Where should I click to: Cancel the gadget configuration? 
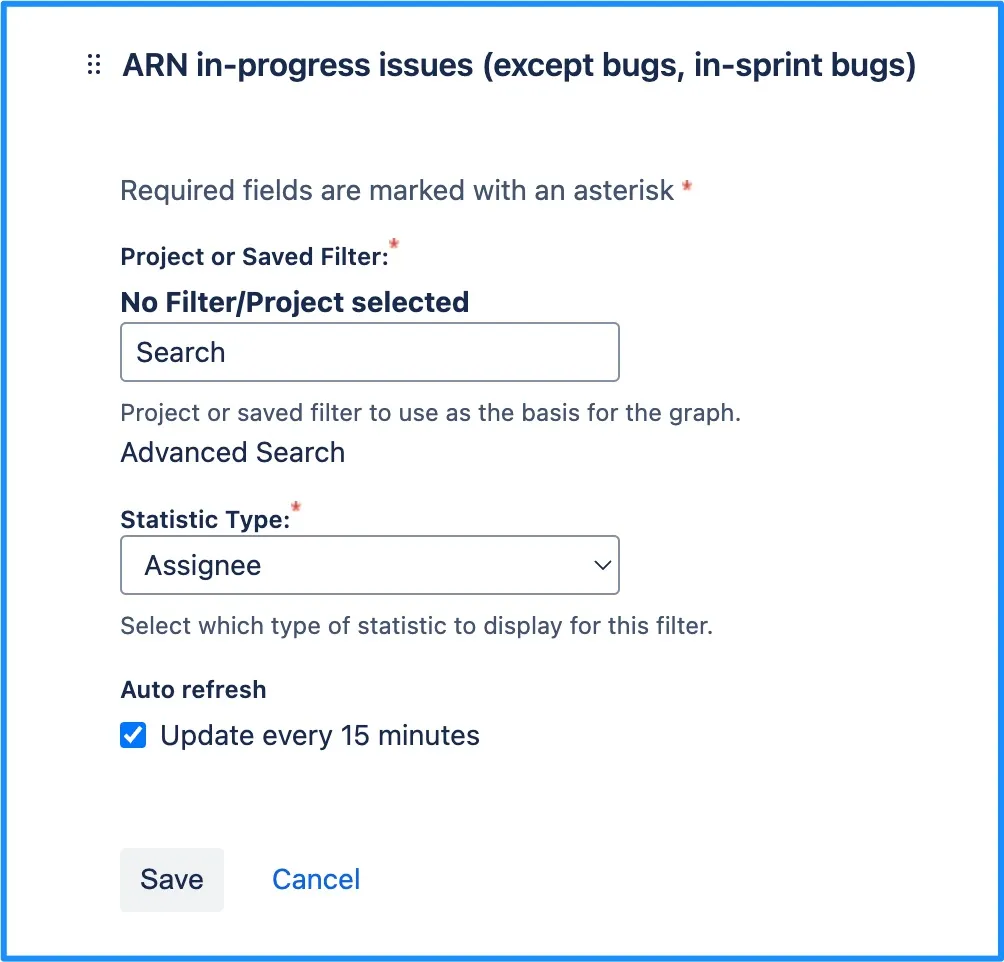pos(316,879)
